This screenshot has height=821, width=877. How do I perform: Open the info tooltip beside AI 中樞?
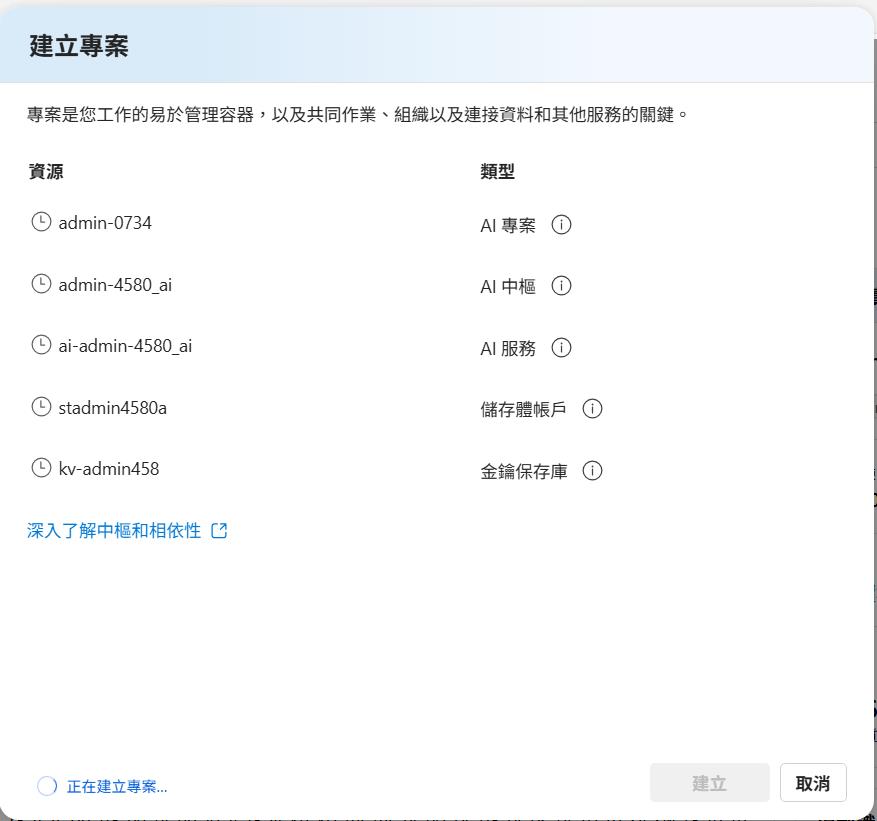[562, 286]
